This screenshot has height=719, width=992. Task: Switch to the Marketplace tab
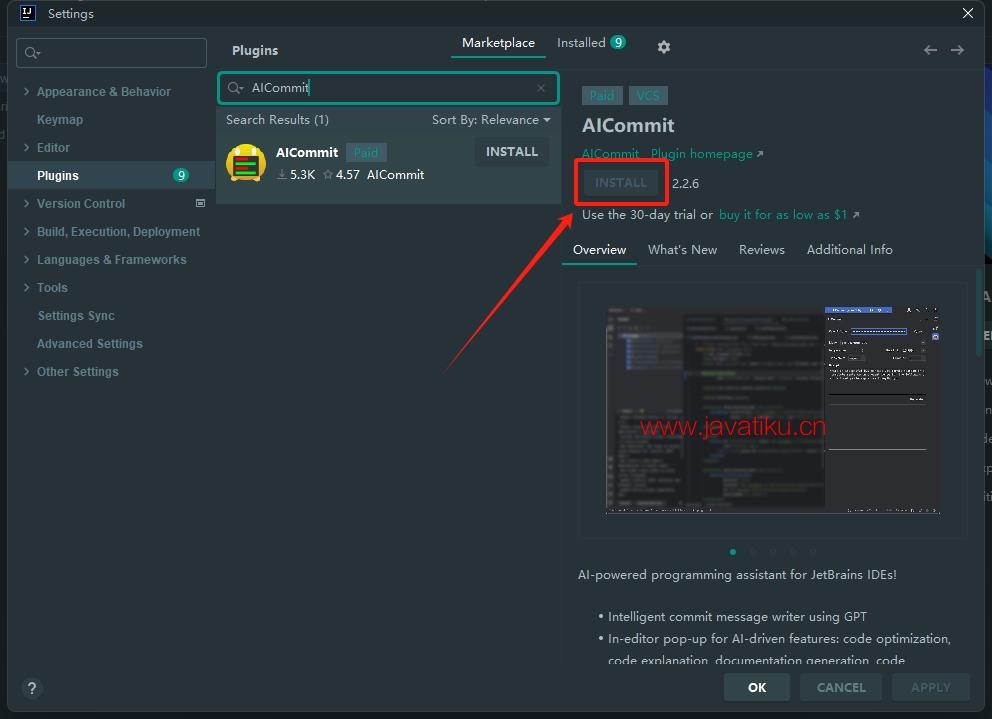click(x=498, y=43)
